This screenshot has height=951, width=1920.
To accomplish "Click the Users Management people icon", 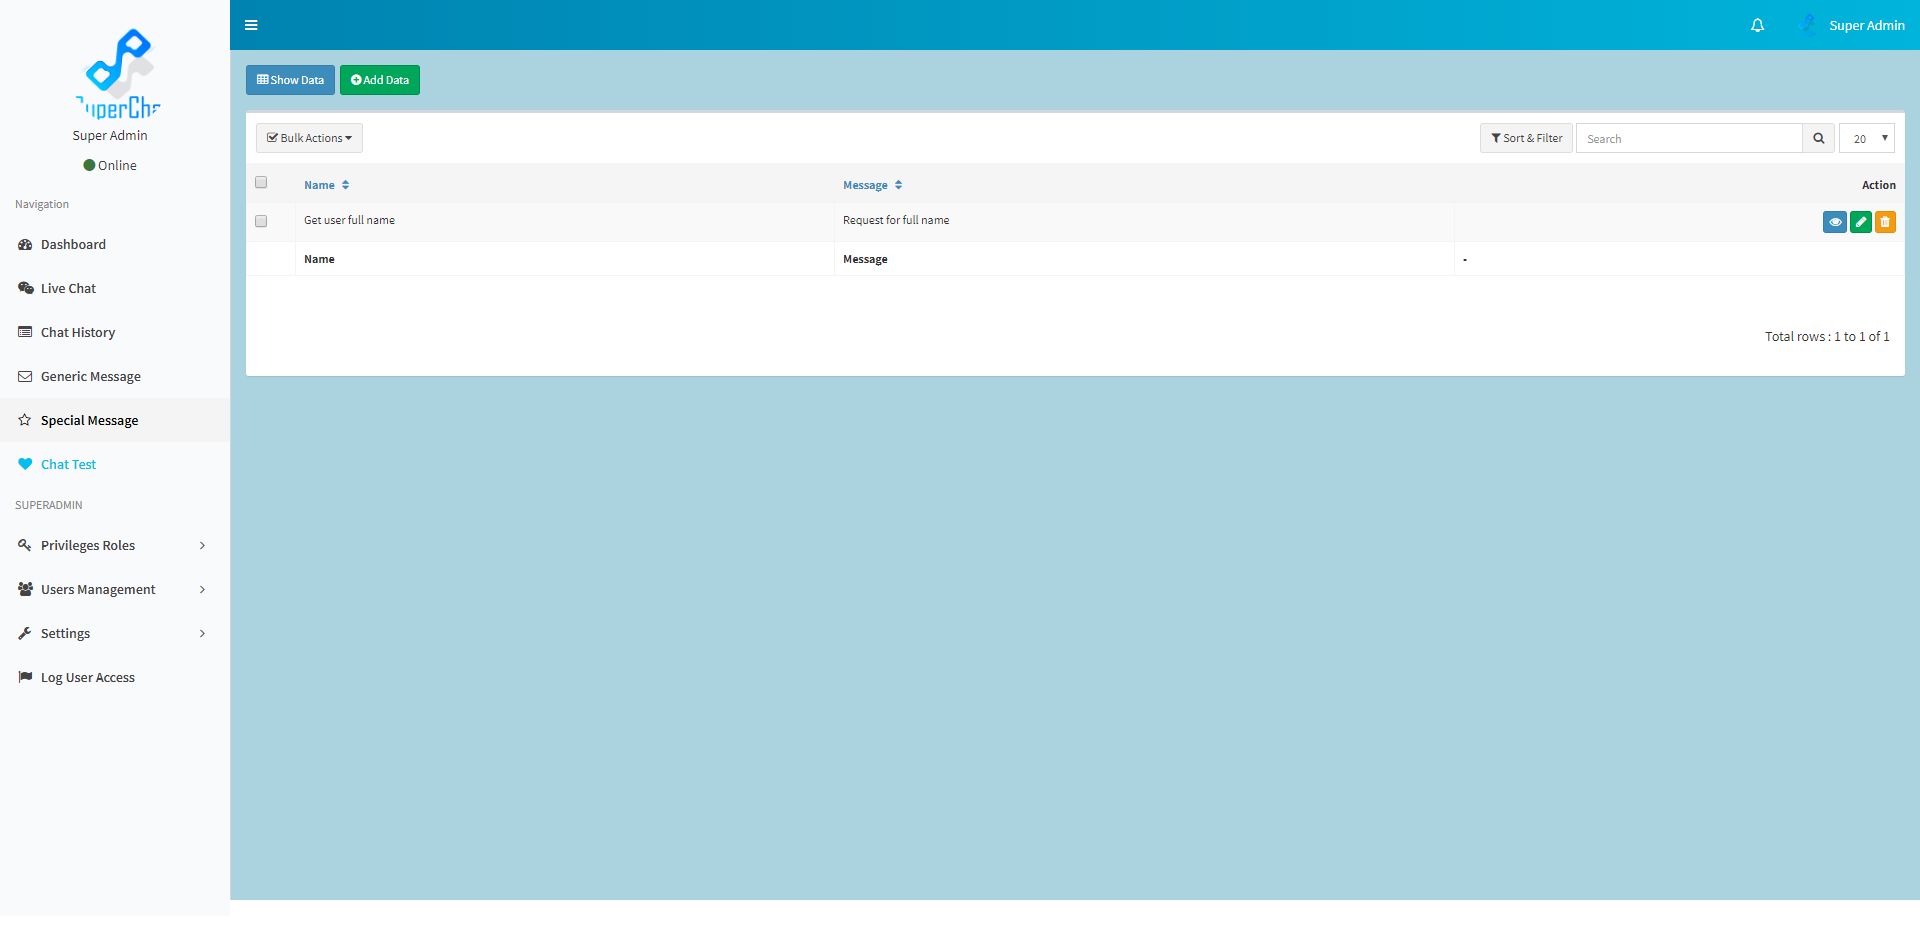I will (x=25, y=589).
